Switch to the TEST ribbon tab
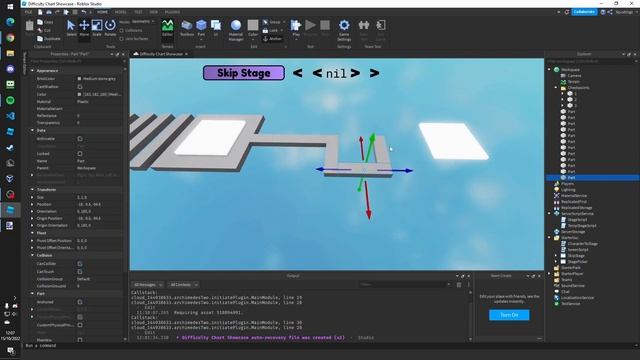This screenshot has height=360, width=640. click(x=138, y=12)
